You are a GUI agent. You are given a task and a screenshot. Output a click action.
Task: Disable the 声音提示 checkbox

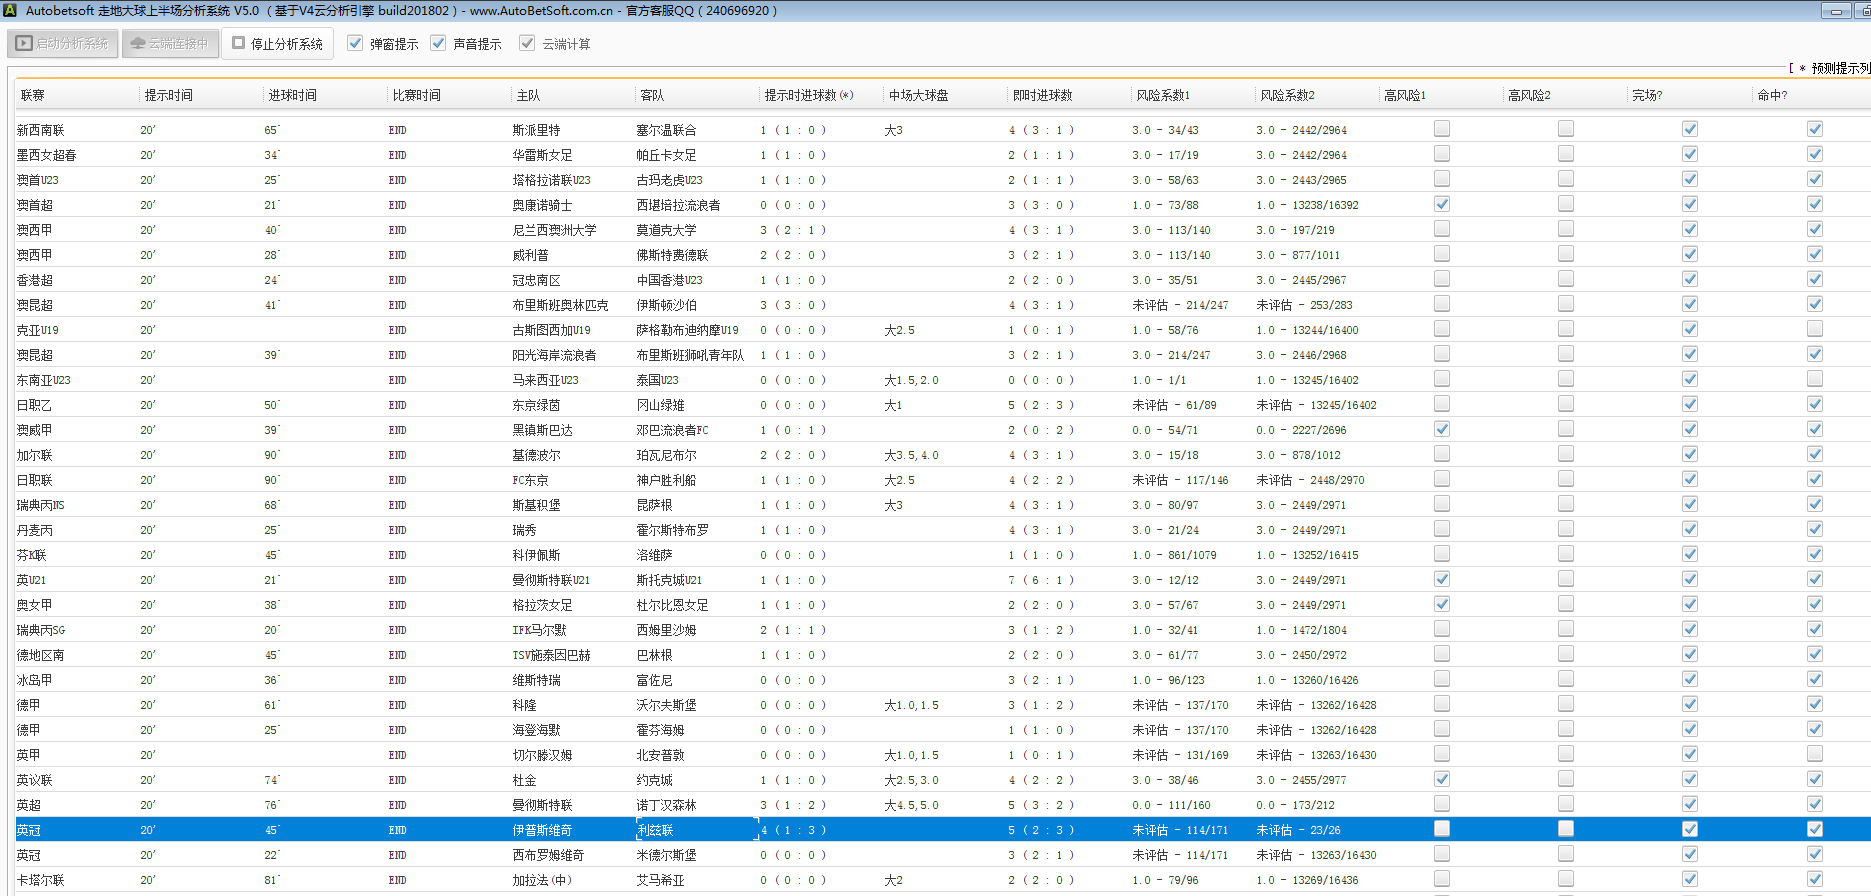[x=438, y=43]
